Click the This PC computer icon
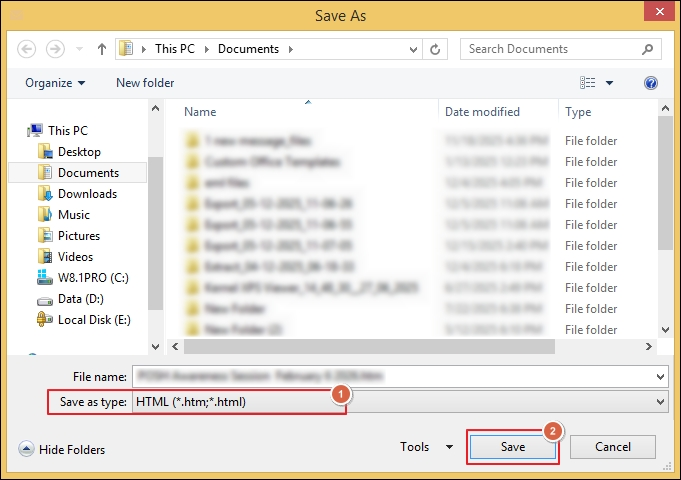 [x=35, y=130]
